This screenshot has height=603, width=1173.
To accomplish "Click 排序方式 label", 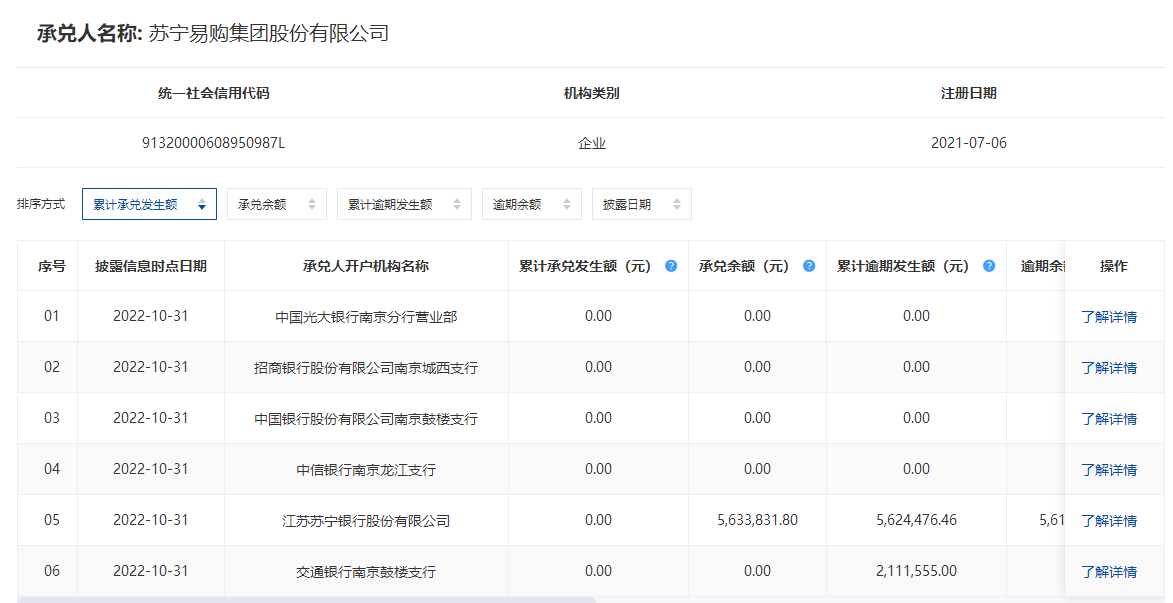I will (x=41, y=203).
